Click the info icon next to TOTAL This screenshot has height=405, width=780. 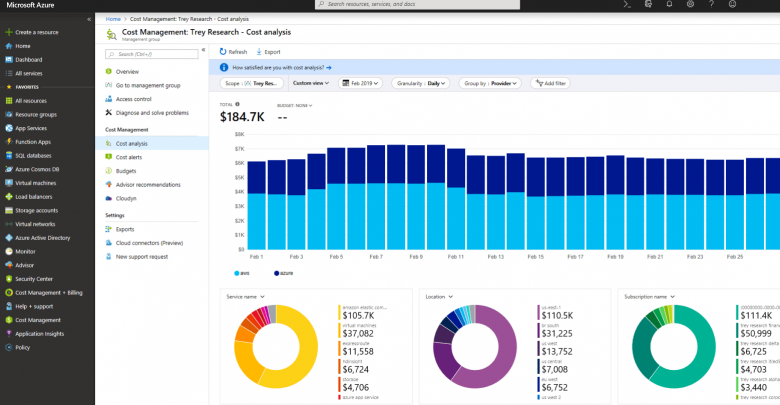click(237, 104)
